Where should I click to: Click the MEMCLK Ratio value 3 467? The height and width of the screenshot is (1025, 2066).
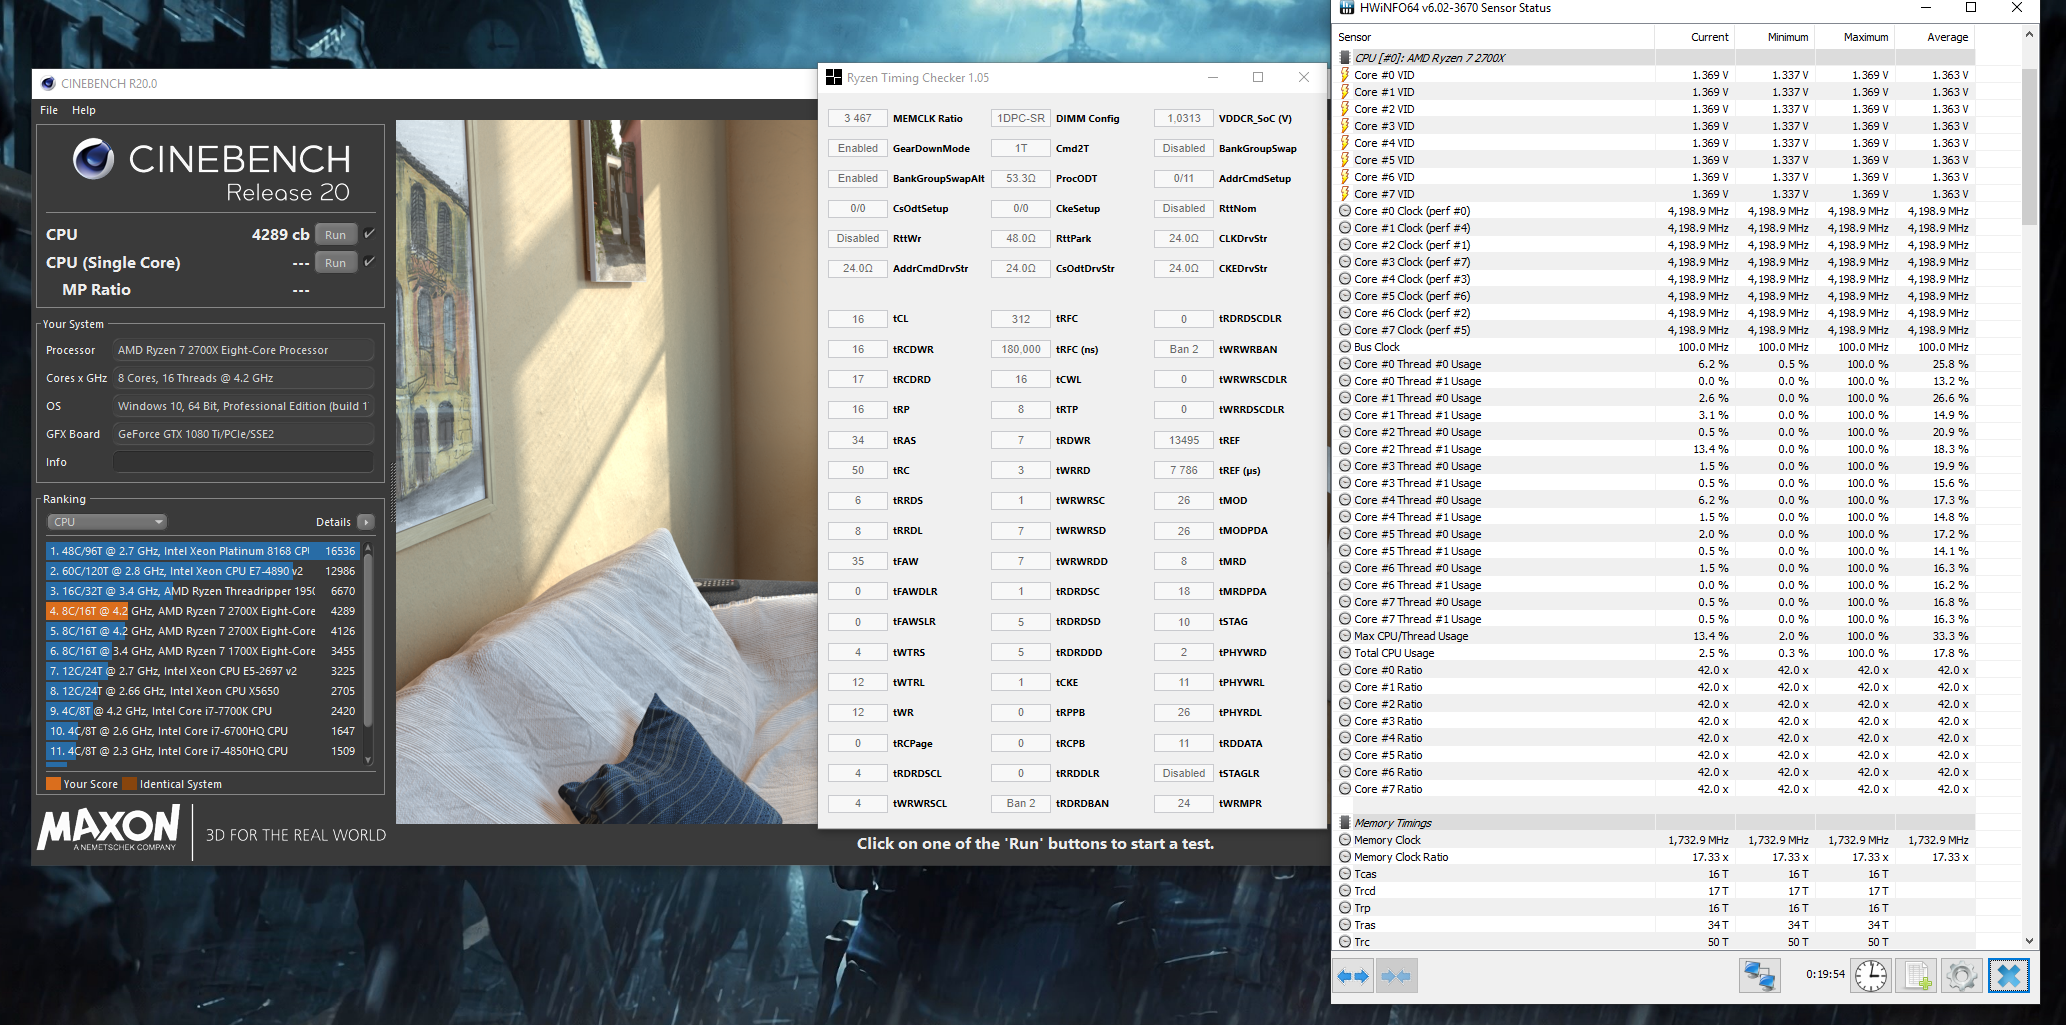[x=858, y=118]
